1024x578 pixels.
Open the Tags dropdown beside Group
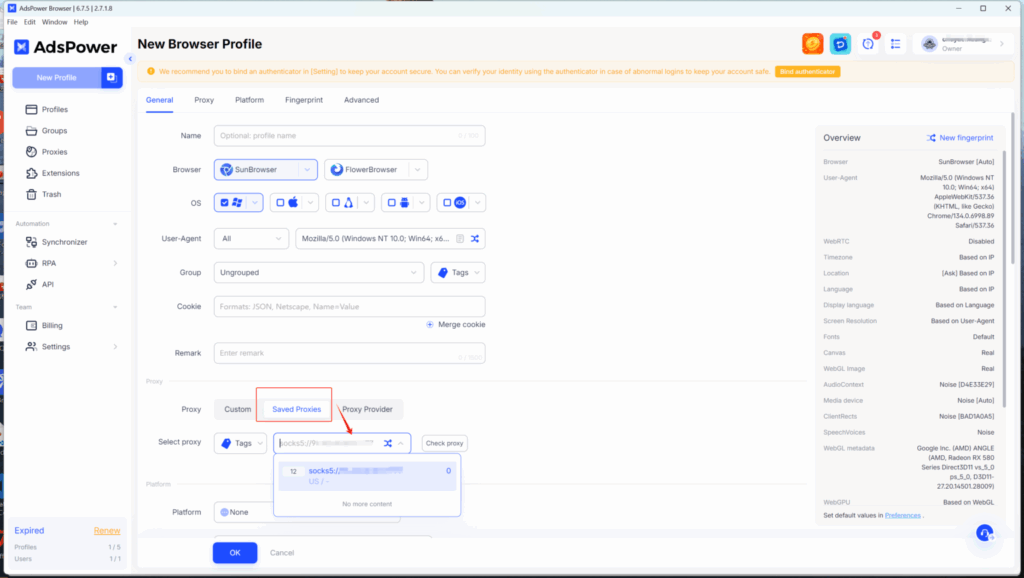coord(458,273)
